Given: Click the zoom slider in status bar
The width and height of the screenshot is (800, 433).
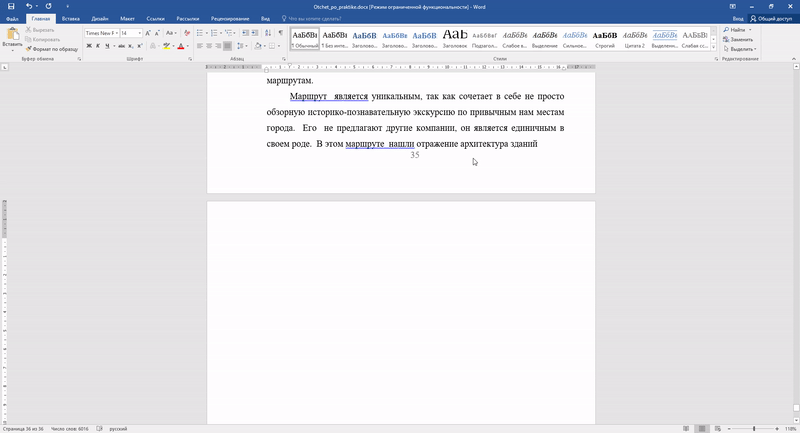Looking at the screenshot, I should pyautogui.click(x=754, y=429).
